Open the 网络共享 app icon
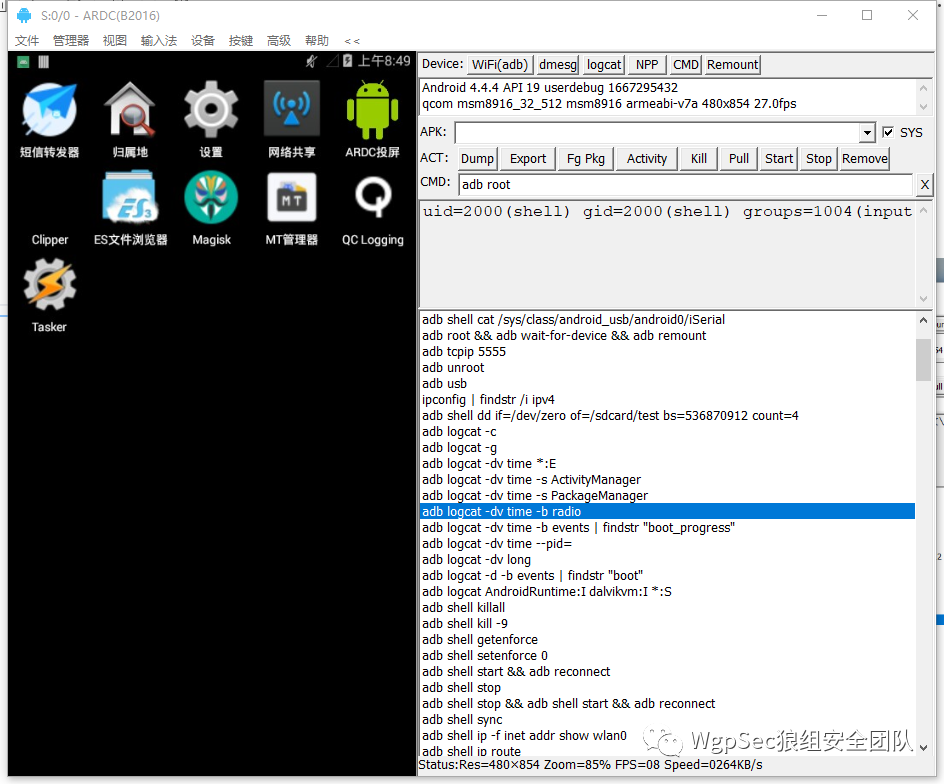 (291, 110)
